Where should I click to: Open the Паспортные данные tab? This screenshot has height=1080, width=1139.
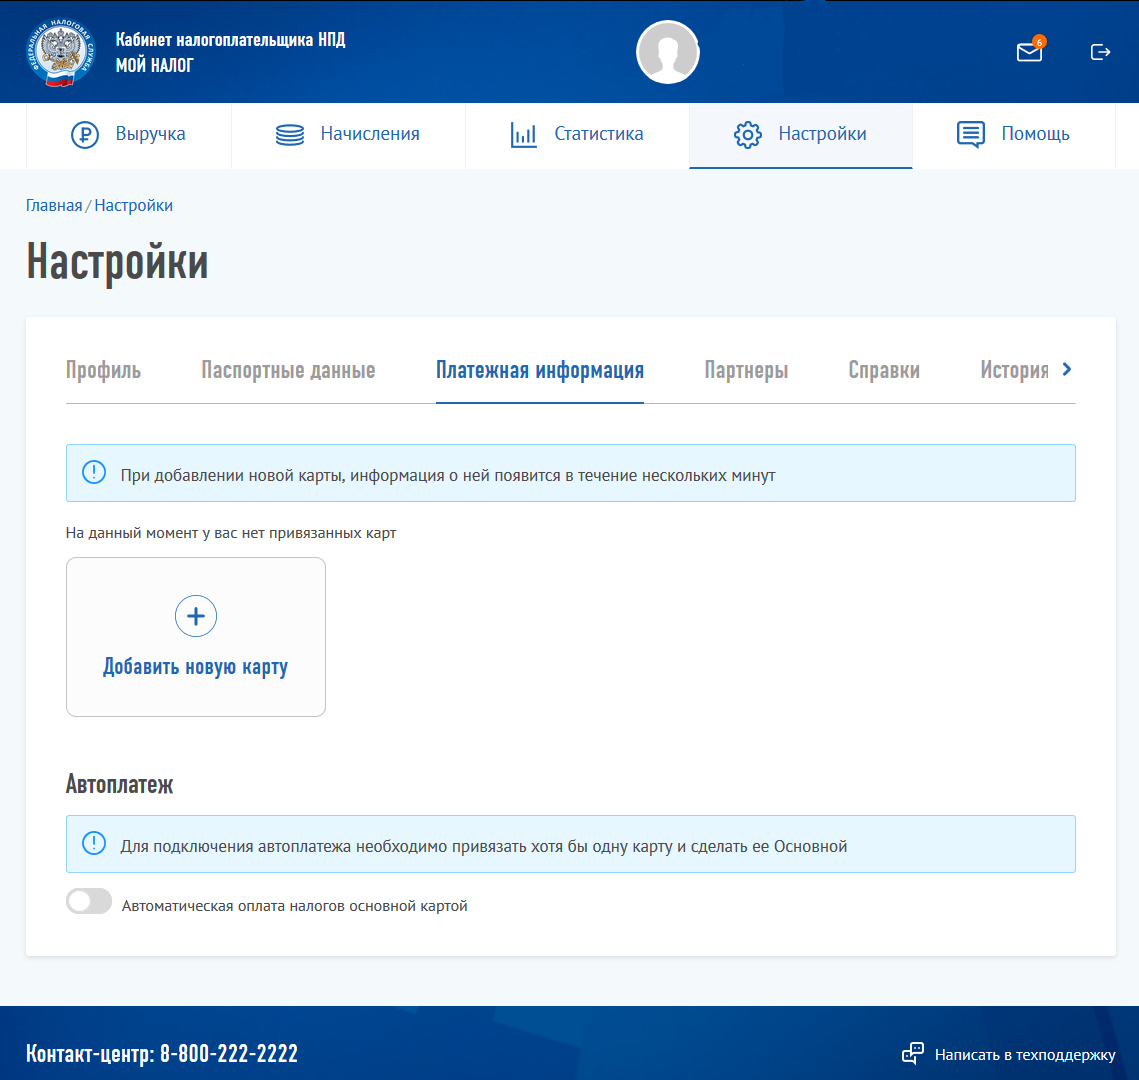(288, 369)
